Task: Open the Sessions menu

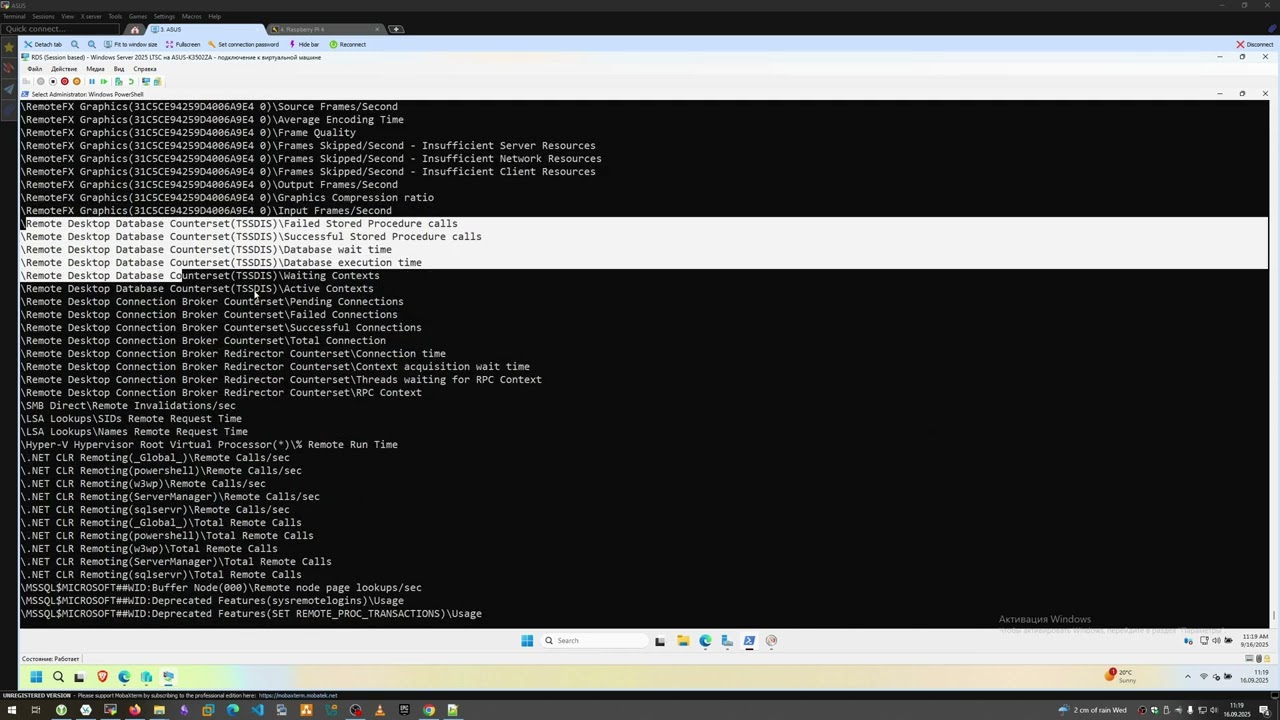Action: (x=43, y=16)
